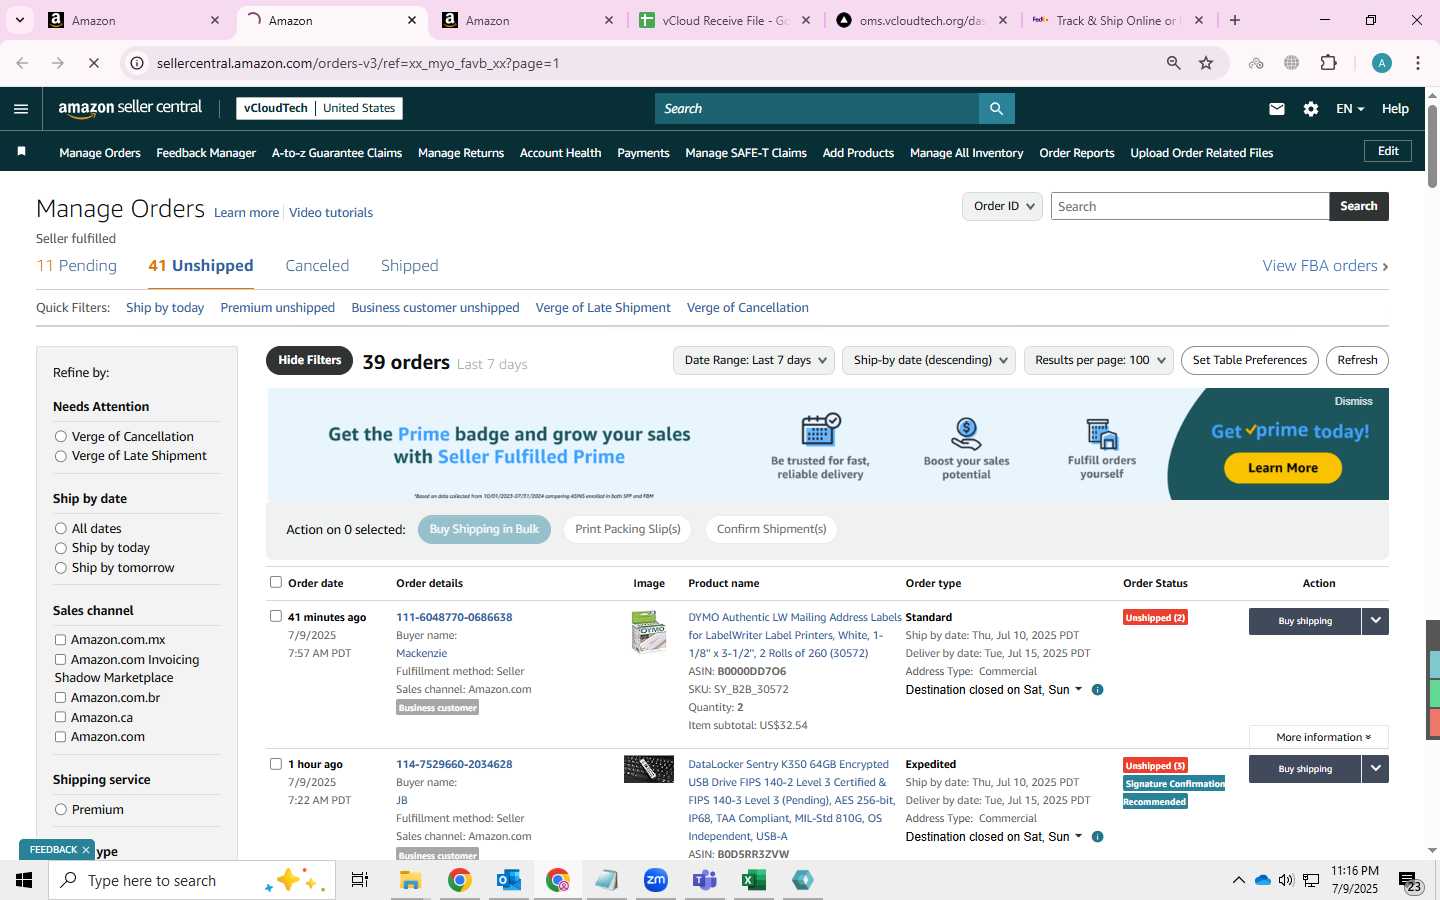Select the All dates radio button
Screen dimensions: 1440x900
61,528
